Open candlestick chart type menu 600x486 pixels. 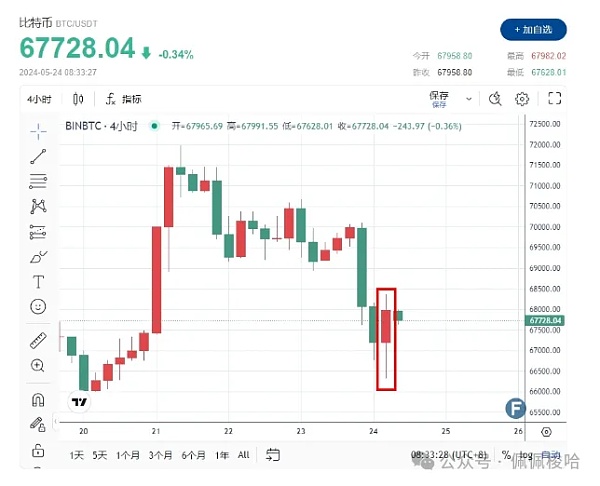point(78,99)
